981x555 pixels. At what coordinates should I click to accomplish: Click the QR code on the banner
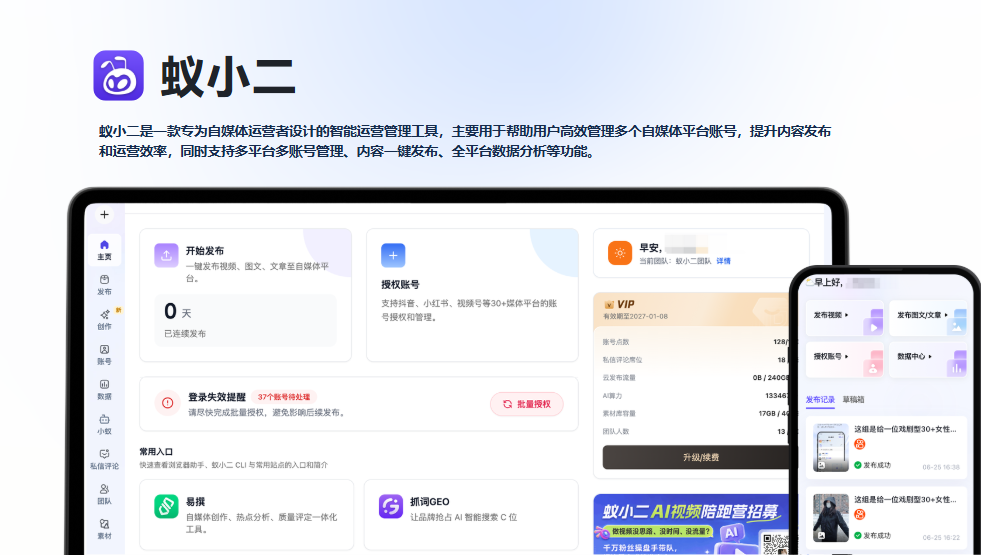point(776,544)
